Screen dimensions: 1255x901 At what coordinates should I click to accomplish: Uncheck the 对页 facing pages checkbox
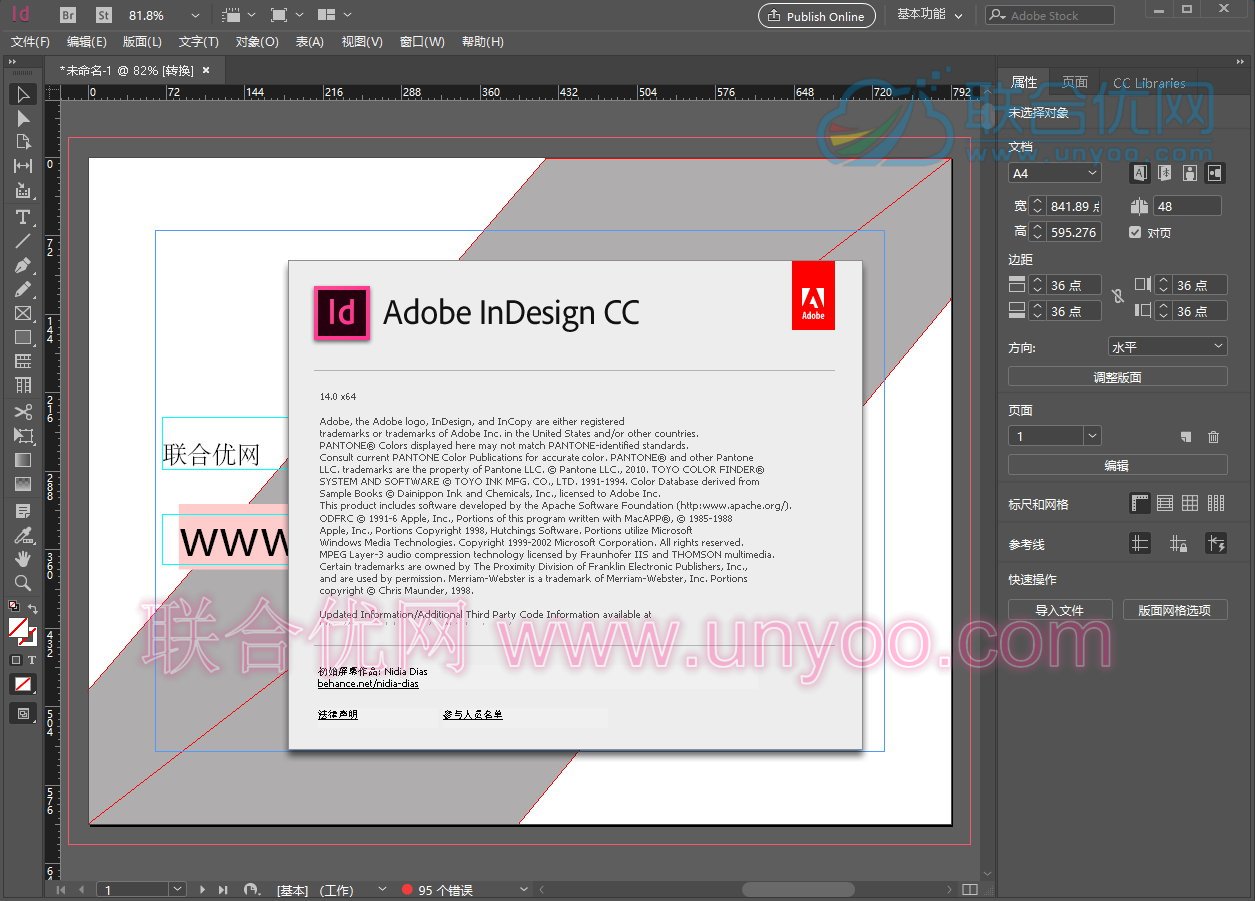coord(1134,232)
